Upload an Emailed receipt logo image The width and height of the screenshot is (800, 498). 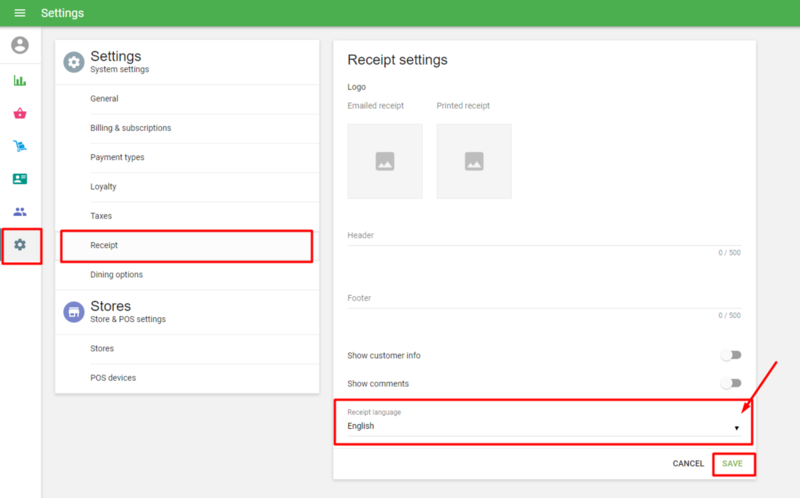[385, 161]
